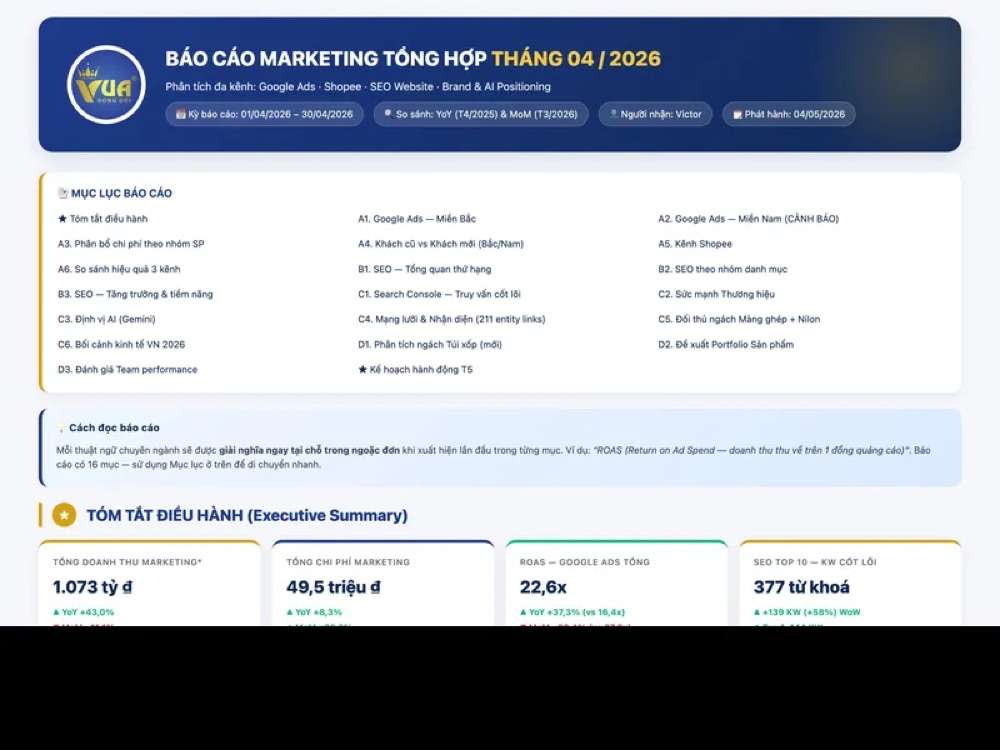This screenshot has width=1000, height=750.
Task: Click the YoY +8,3% indicator
Action: point(316,612)
